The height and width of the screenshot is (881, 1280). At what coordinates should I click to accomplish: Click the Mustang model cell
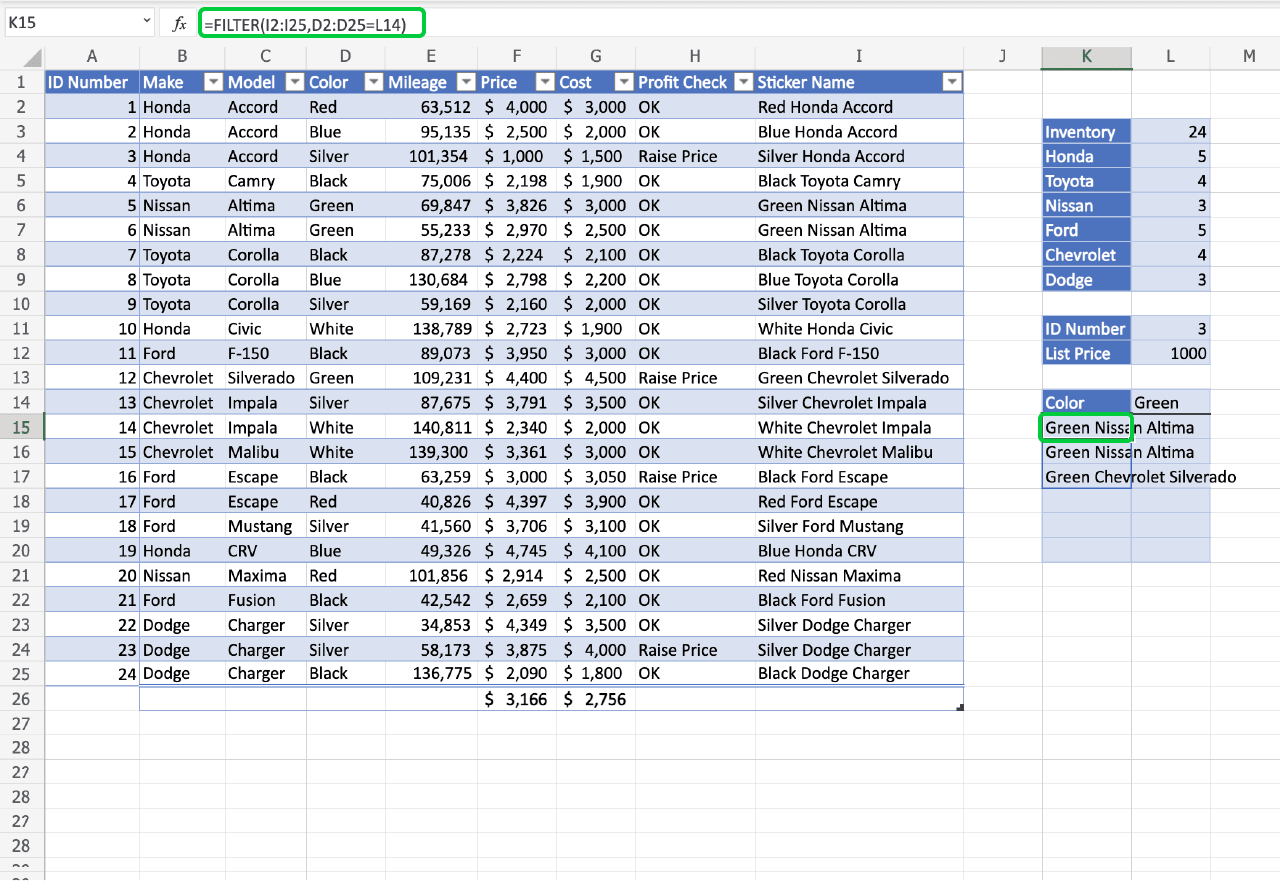[265, 526]
